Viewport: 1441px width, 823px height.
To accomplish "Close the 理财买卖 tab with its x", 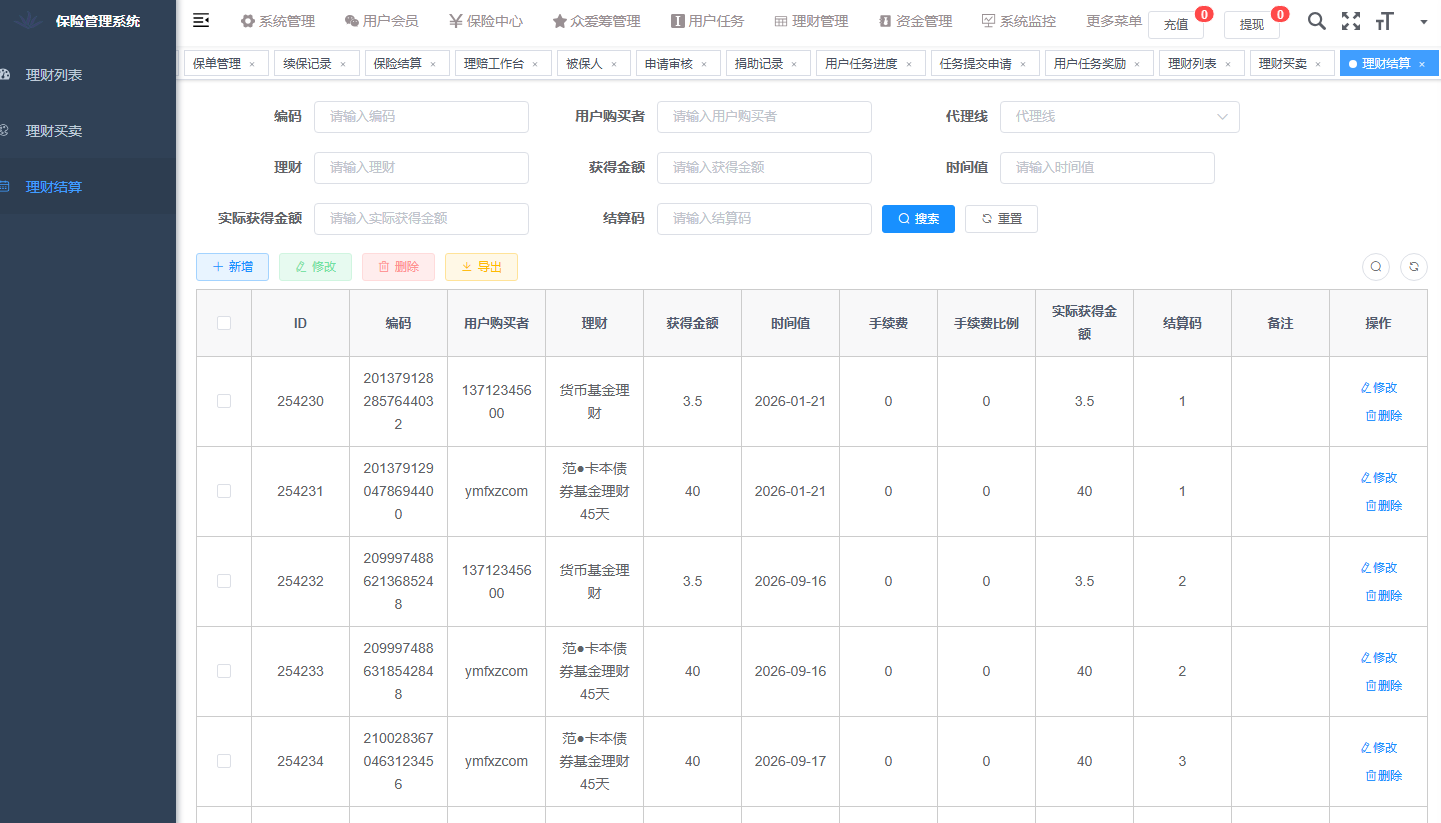I will (x=1318, y=64).
